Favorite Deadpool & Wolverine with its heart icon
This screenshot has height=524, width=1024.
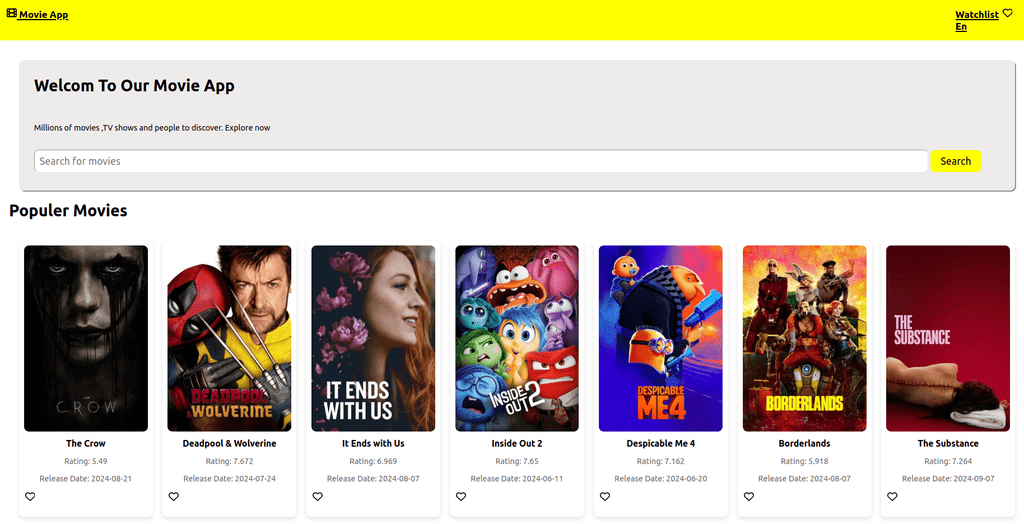(x=174, y=497)
